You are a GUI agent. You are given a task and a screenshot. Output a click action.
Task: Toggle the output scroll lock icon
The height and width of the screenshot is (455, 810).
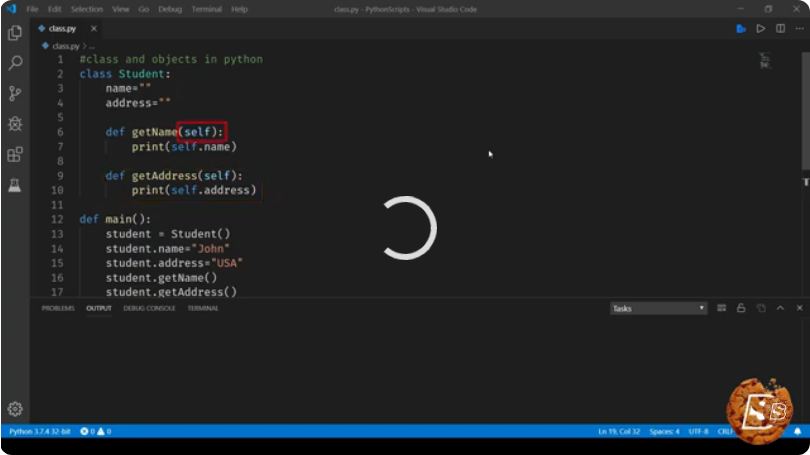tap(741, 308)
